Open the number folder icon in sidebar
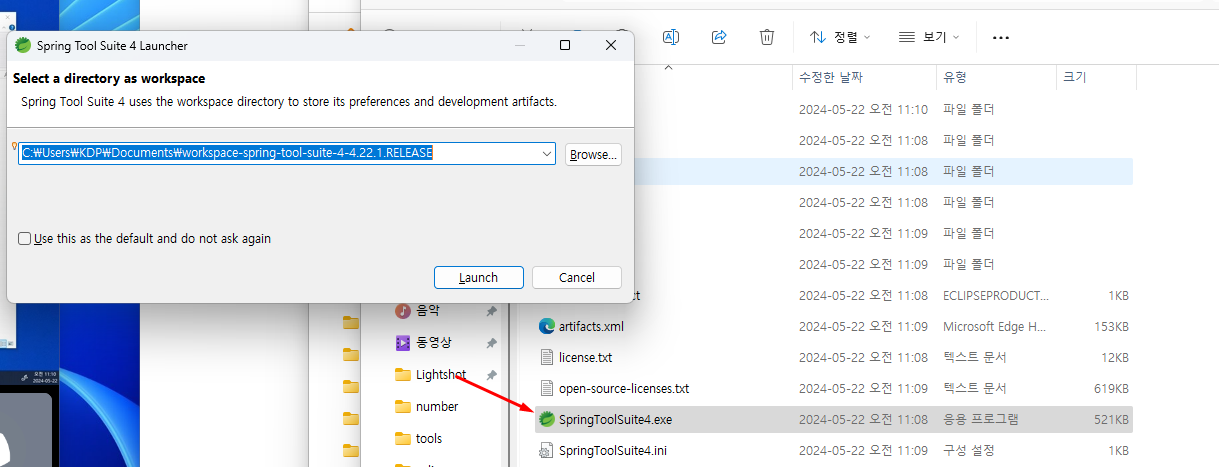Screen dimensions: 1219x467 point(403,407)
